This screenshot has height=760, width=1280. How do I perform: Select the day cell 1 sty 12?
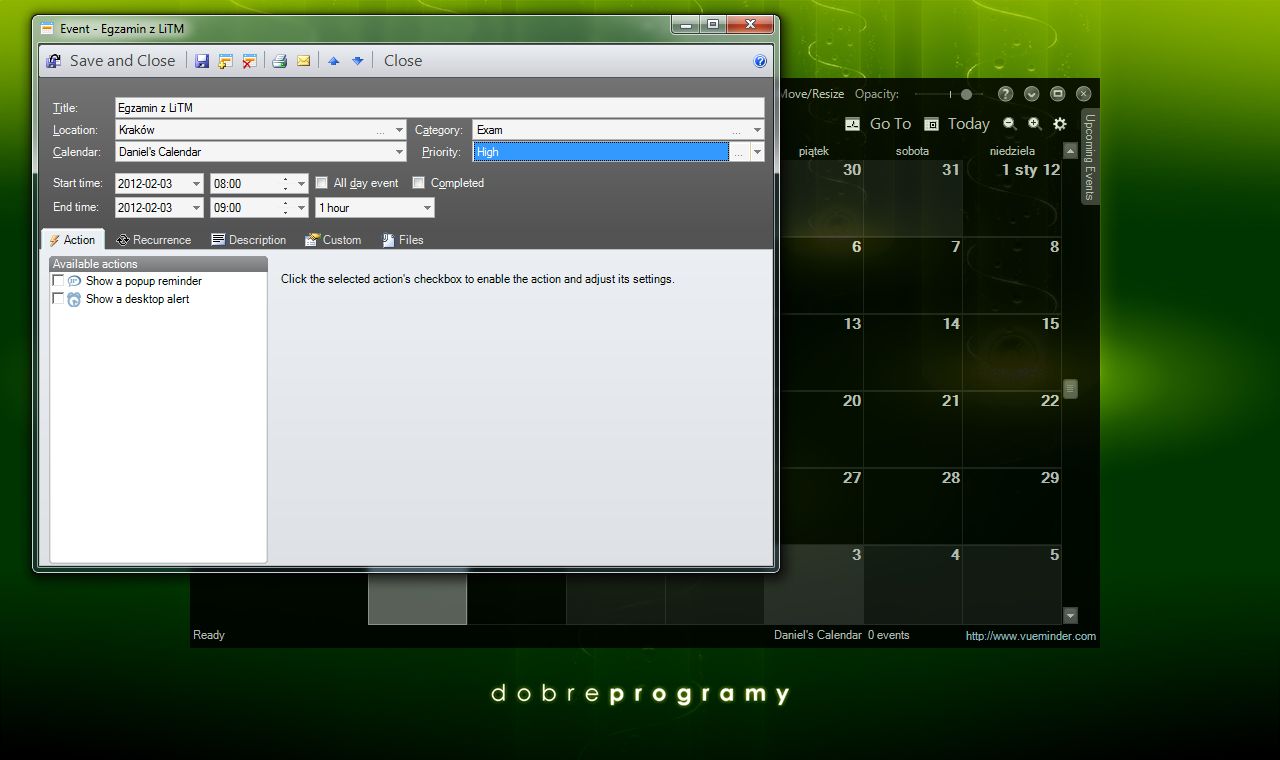point(1011,198)
